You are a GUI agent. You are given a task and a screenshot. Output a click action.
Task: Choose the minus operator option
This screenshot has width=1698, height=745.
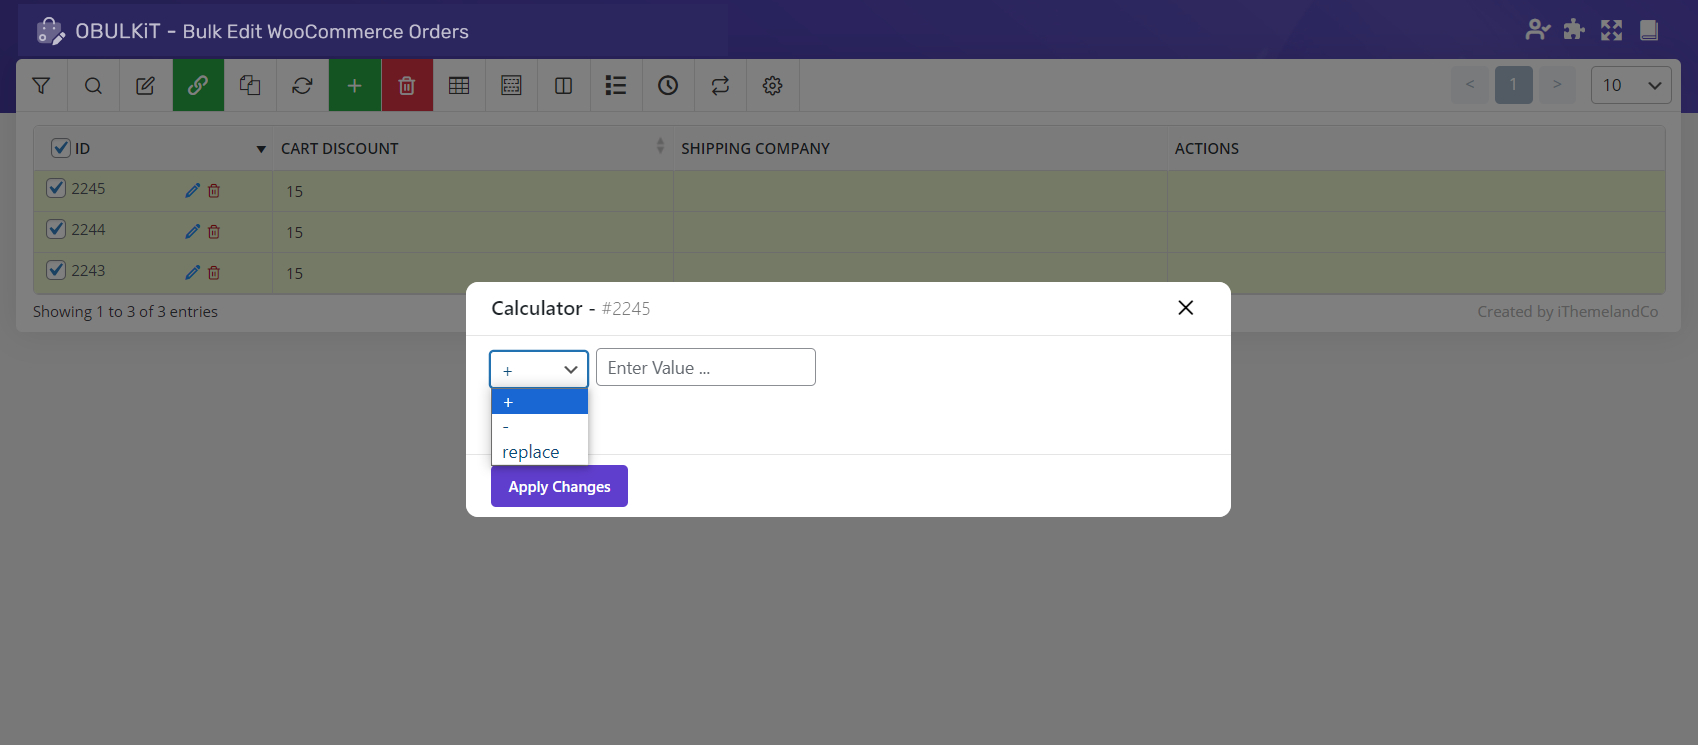point(538,427)
